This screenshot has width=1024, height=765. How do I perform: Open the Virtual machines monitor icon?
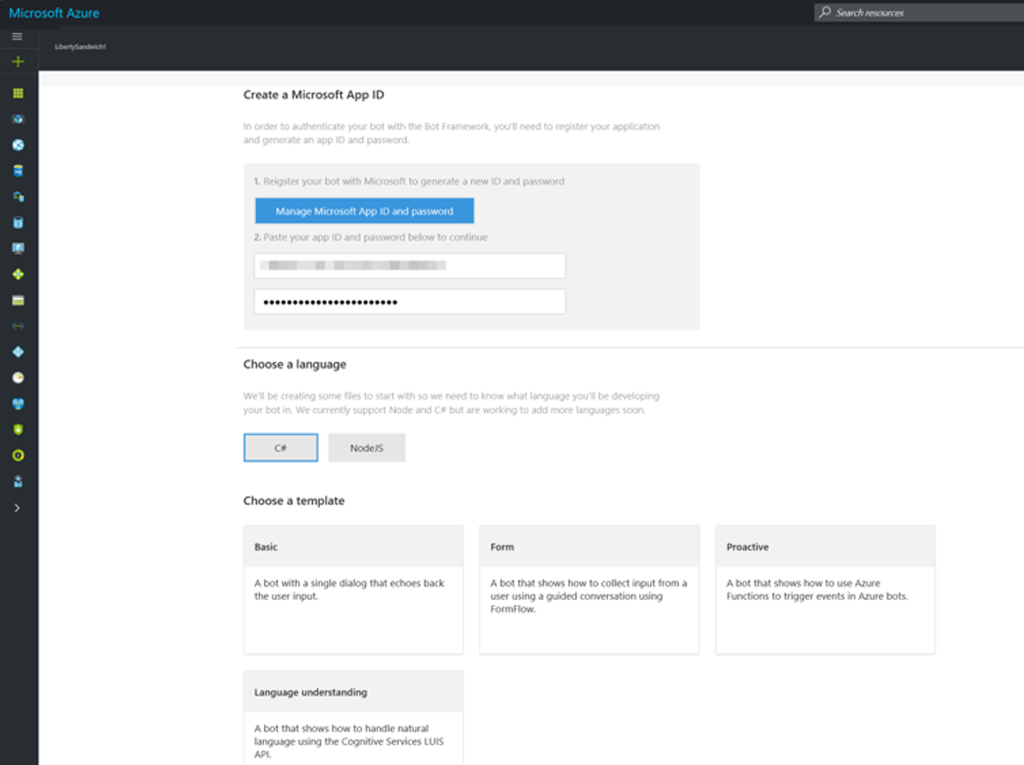click(x=18, y=248)
